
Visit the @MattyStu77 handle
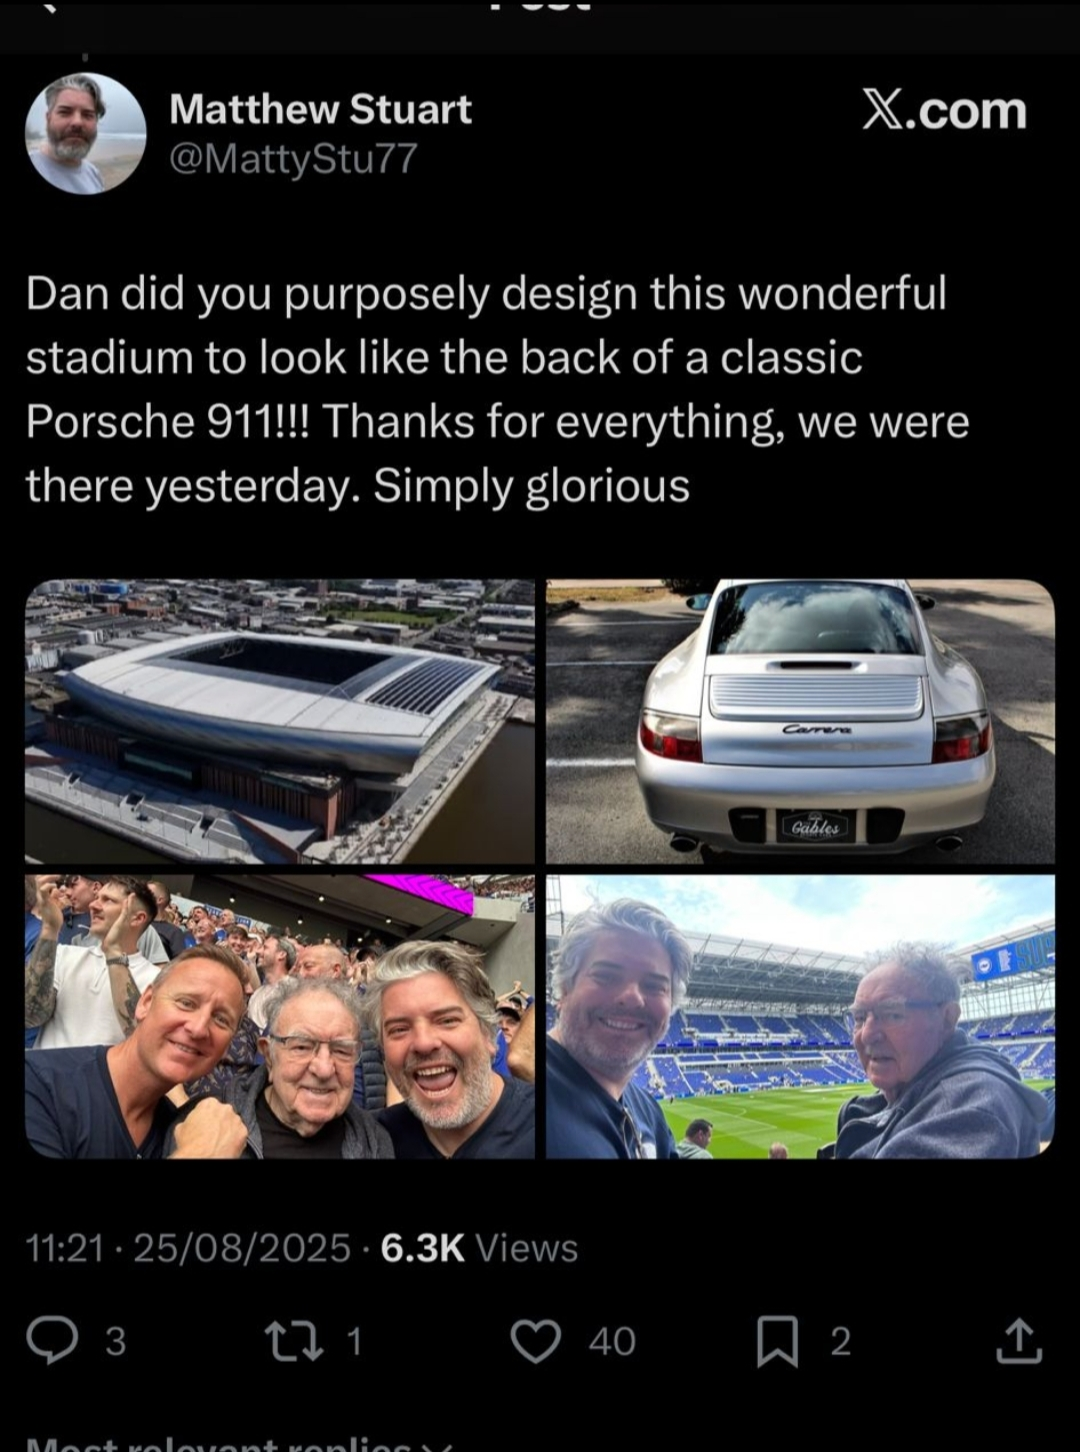pyautogui.click(x=293, y=159)
